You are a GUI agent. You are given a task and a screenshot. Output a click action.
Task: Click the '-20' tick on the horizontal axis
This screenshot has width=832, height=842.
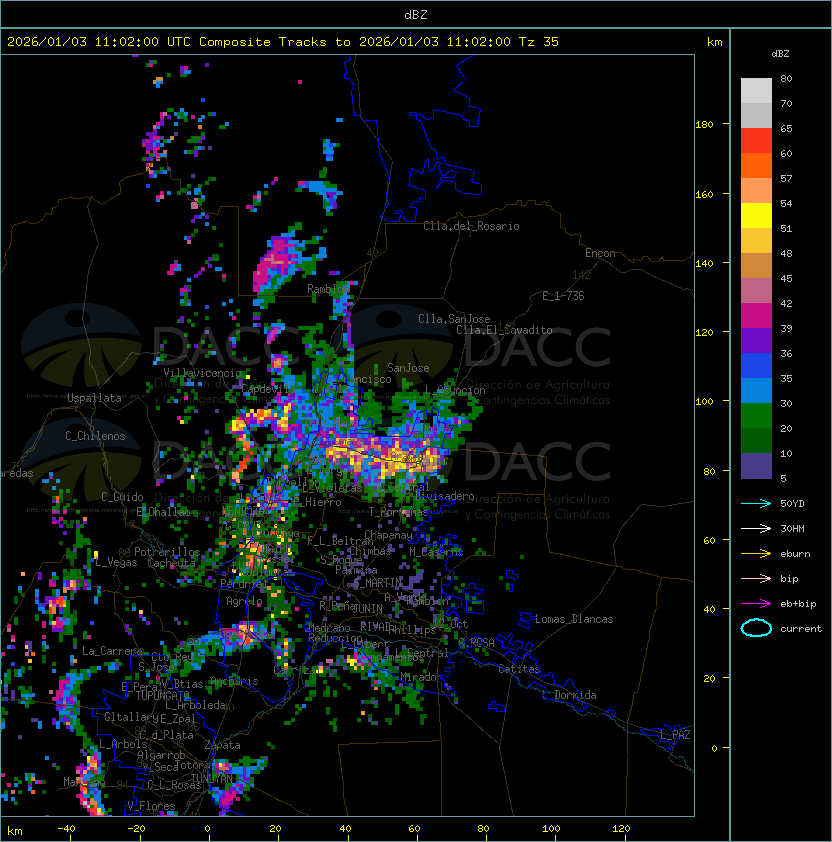pyautogui.click(x=136, y=829)
